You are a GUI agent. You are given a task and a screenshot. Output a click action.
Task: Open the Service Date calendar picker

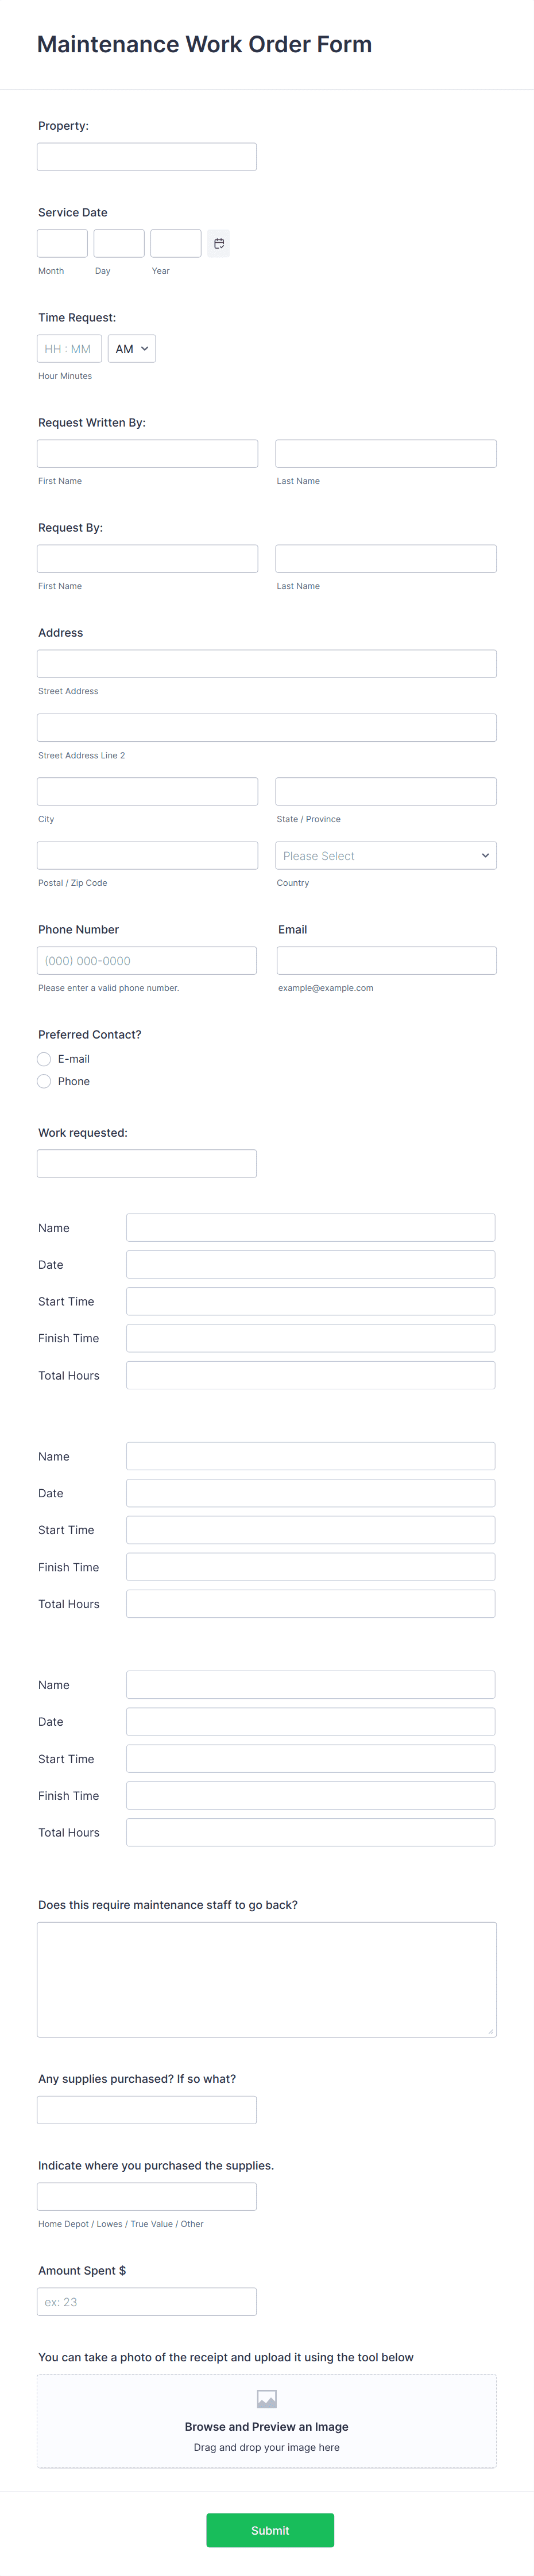218,243
